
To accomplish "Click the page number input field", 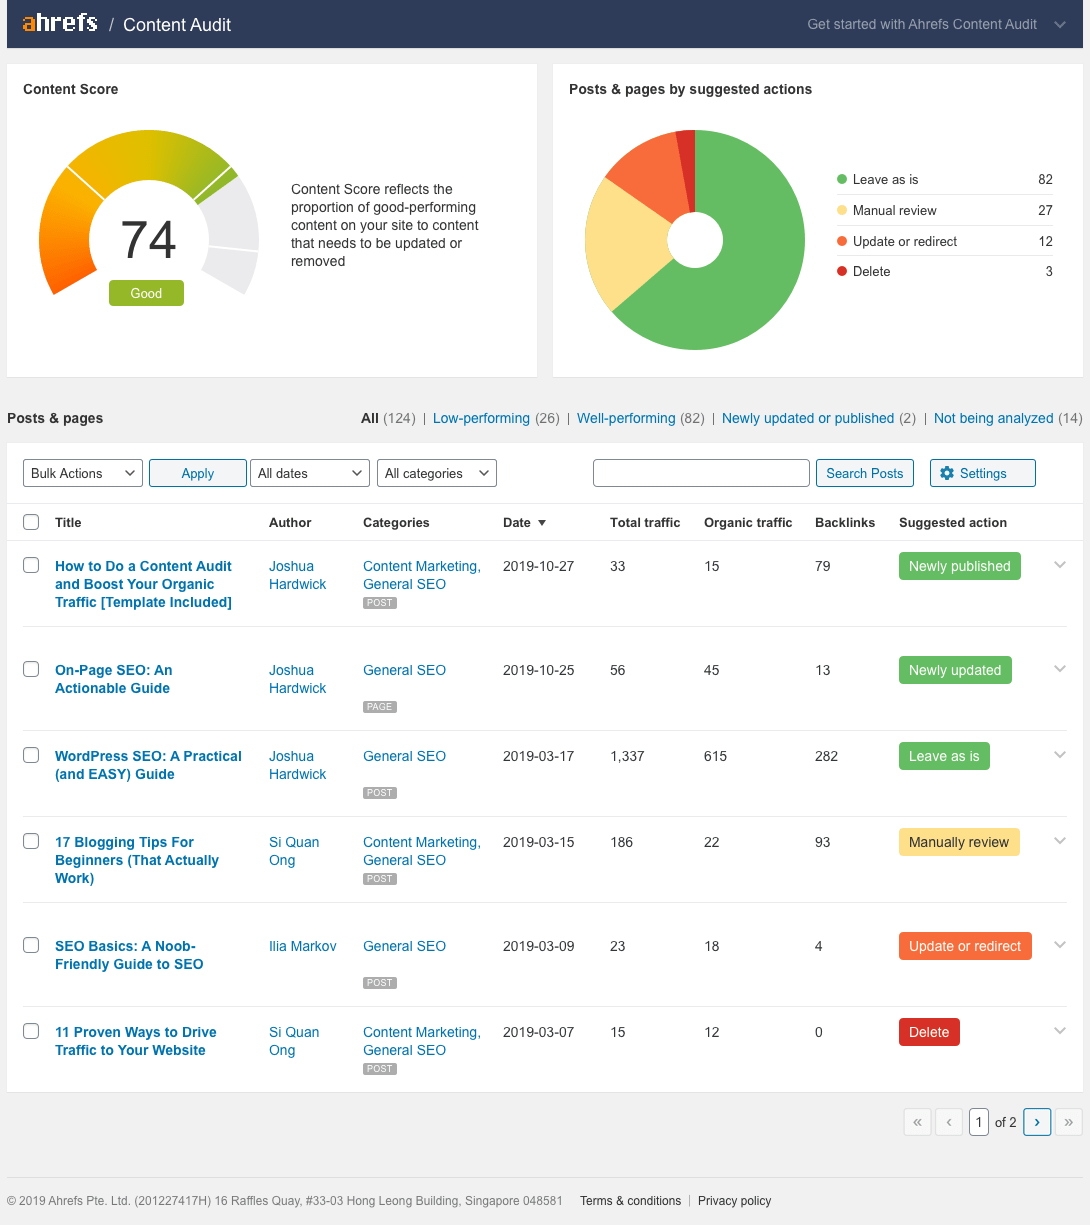I will [979, 1122].
